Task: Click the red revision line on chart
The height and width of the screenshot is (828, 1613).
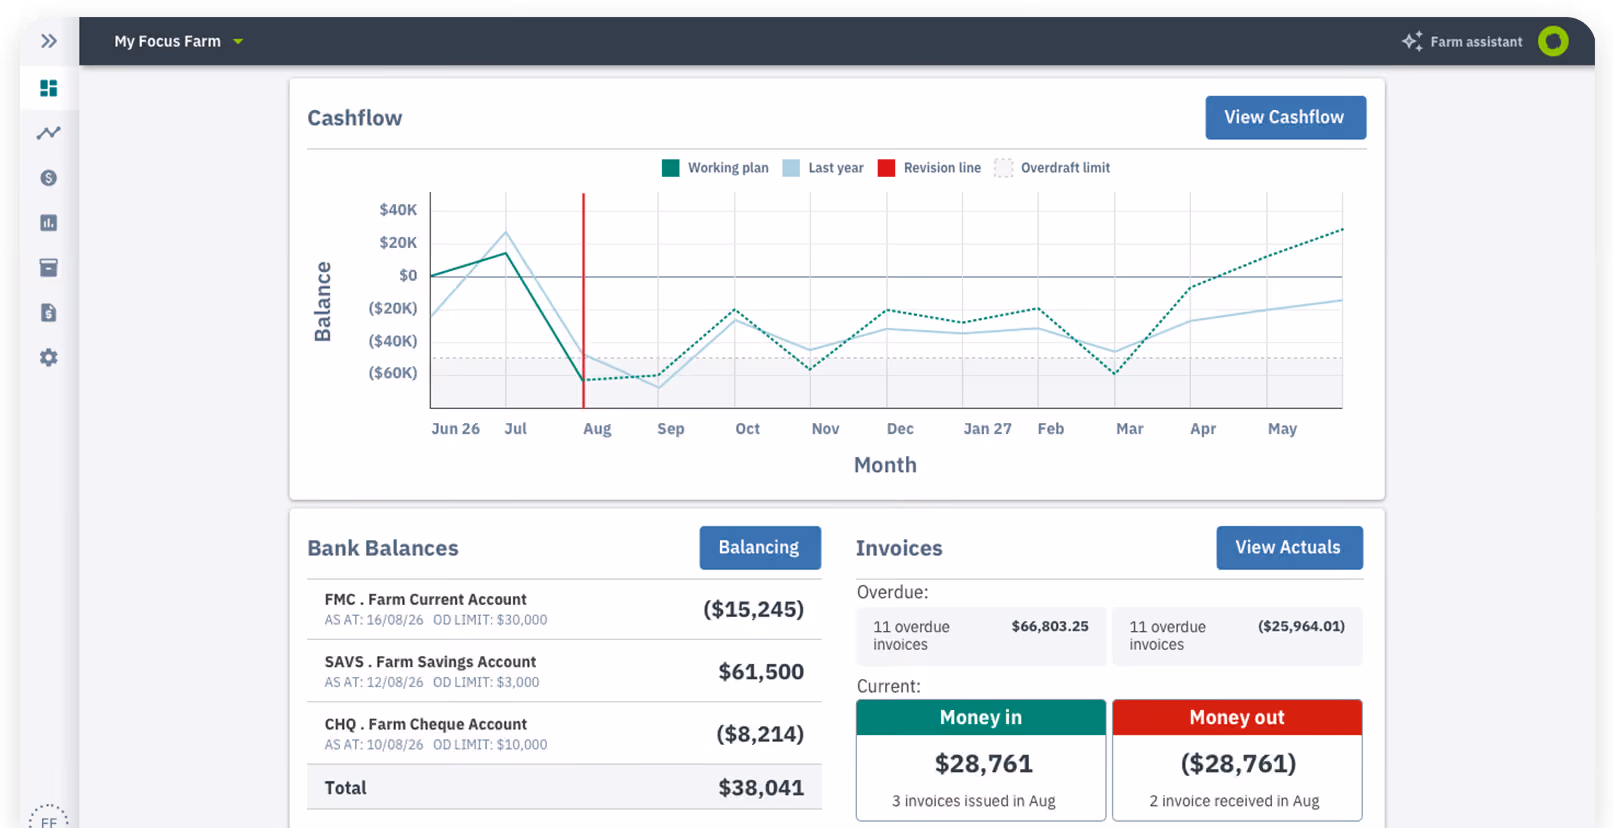Action: click(584, 300)
